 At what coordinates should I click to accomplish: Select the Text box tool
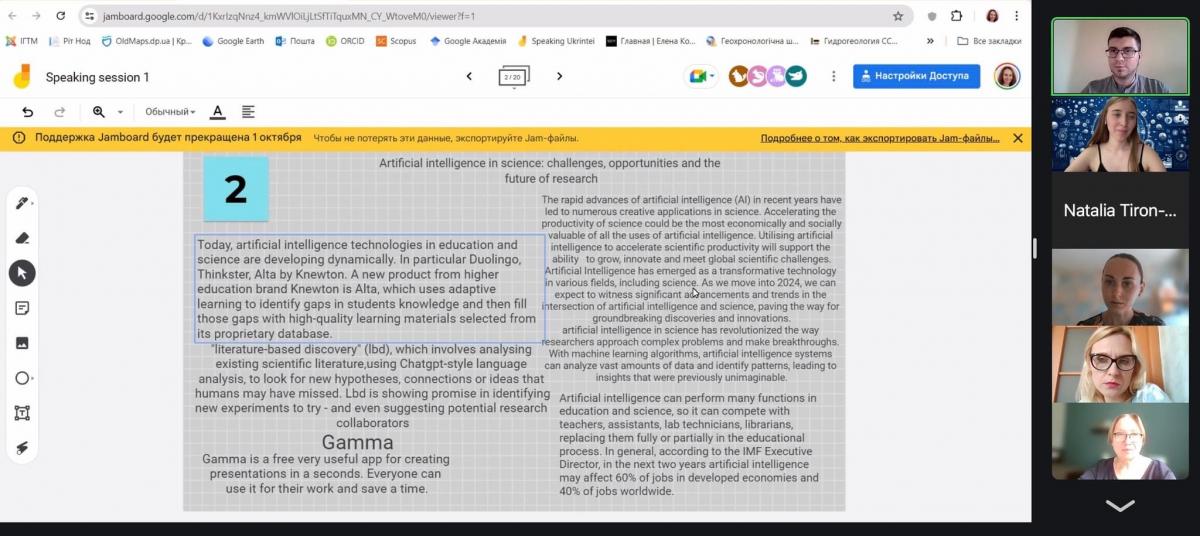pyautogui.click(x=22, y=413)
